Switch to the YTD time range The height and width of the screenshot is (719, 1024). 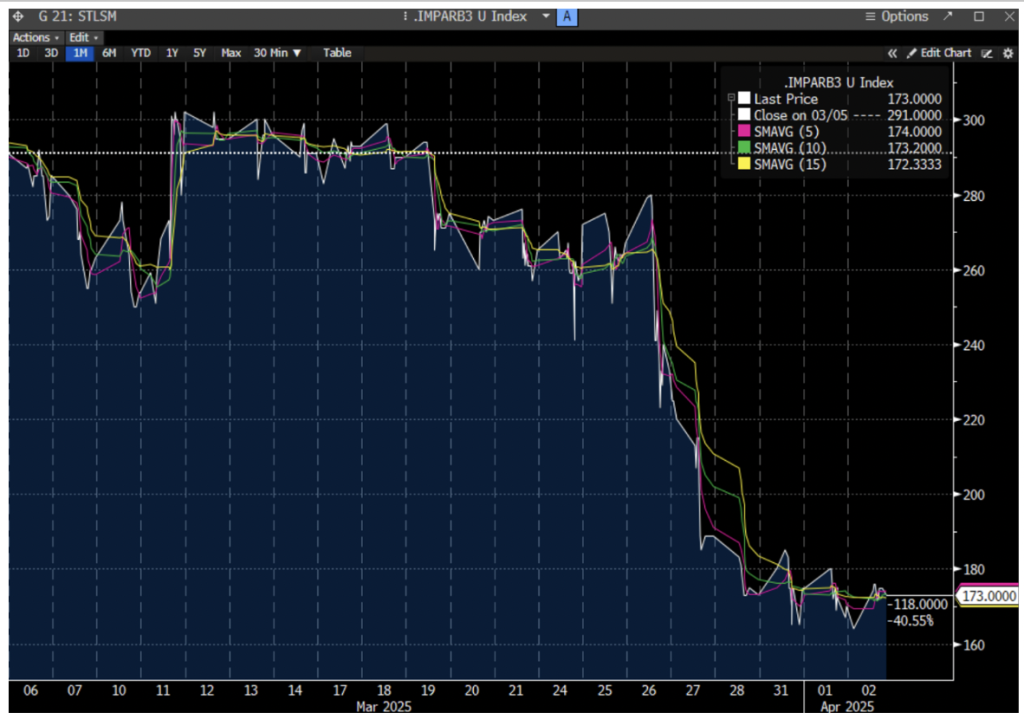click(x=141, y=53)
